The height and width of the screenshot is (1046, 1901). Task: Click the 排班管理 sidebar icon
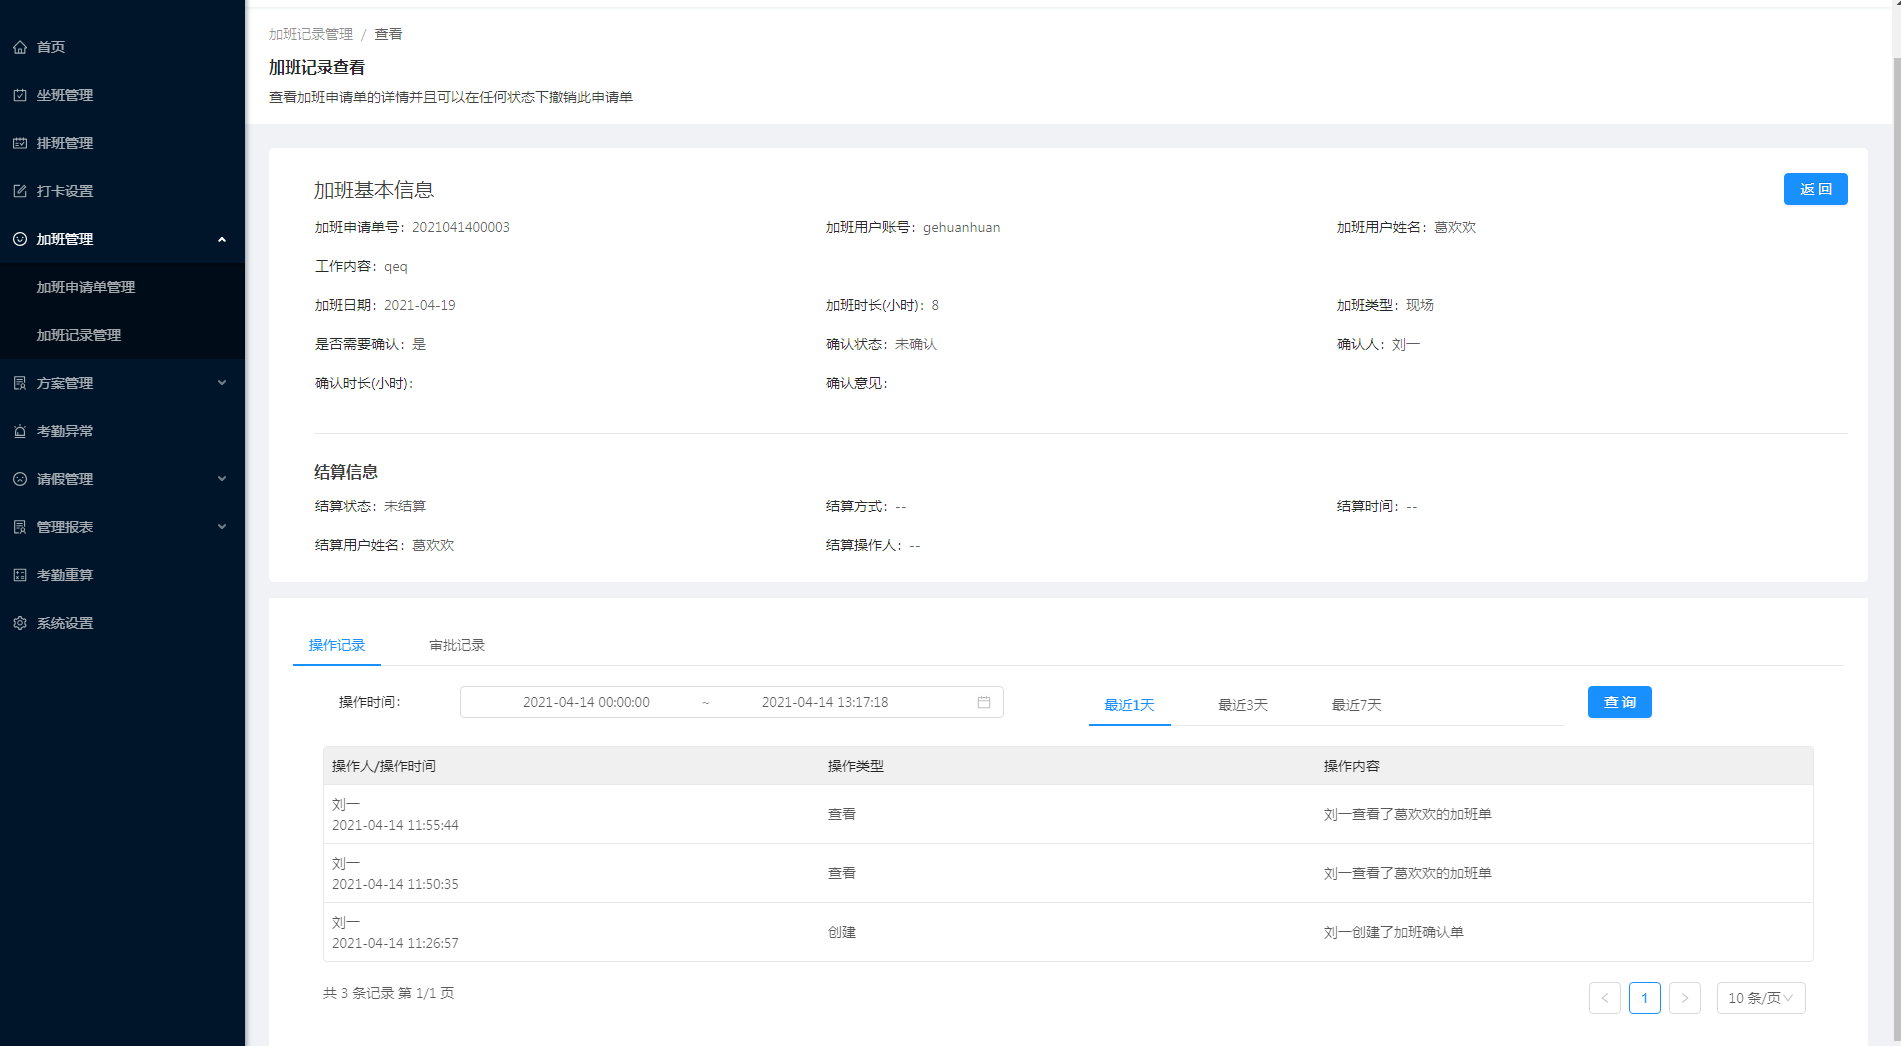[x=20, y=143]
